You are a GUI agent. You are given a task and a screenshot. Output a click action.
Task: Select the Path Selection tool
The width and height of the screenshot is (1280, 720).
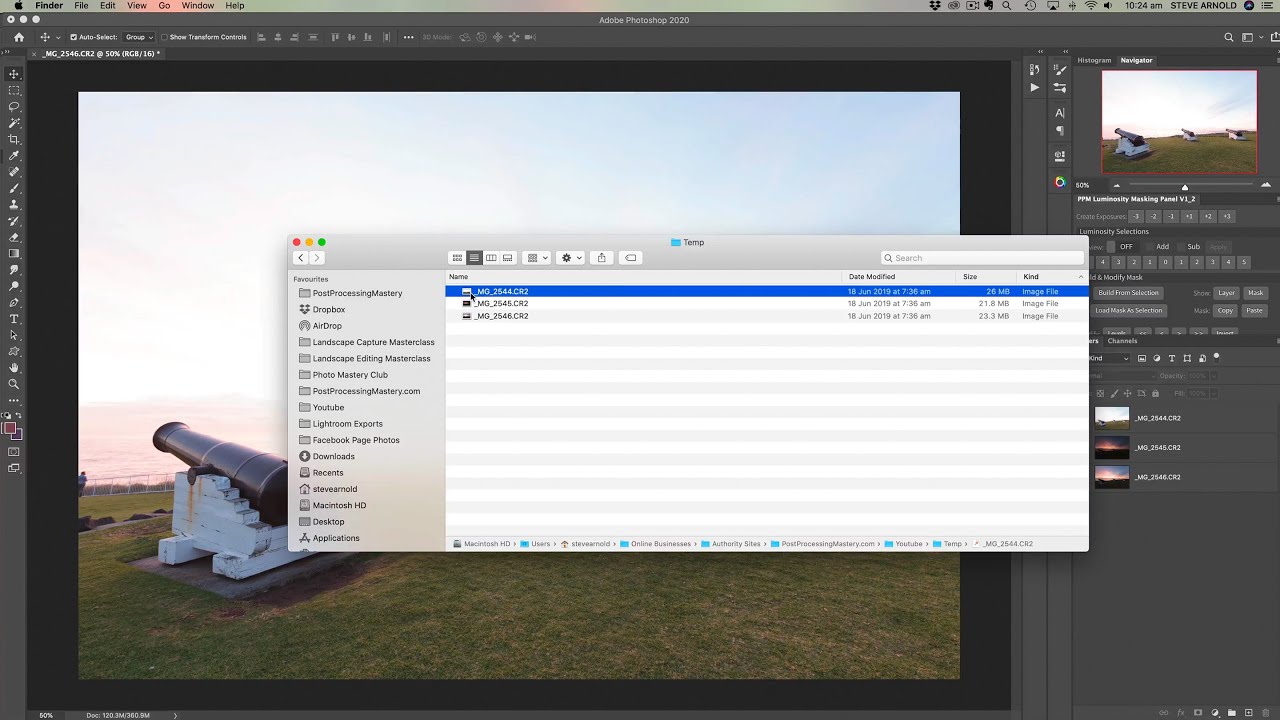[x=14, y=335]
